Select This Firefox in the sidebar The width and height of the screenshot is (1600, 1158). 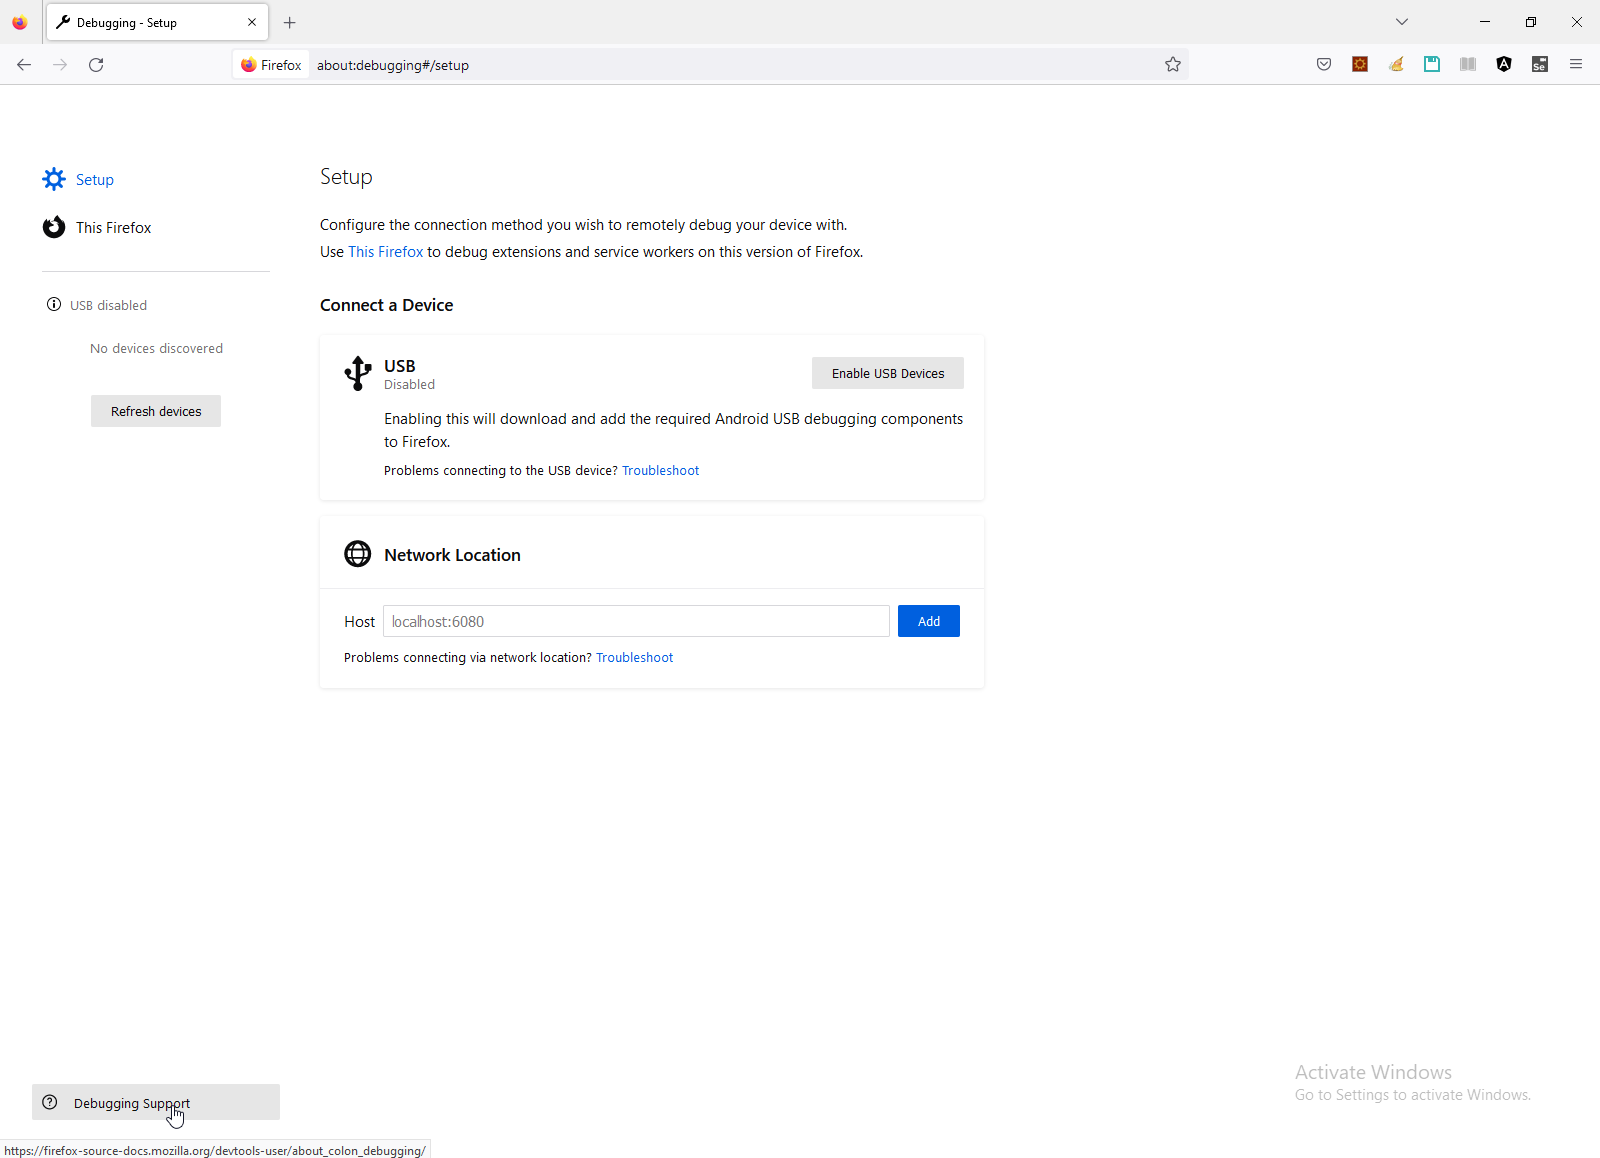pyautogui.click(x=113, y=228)
